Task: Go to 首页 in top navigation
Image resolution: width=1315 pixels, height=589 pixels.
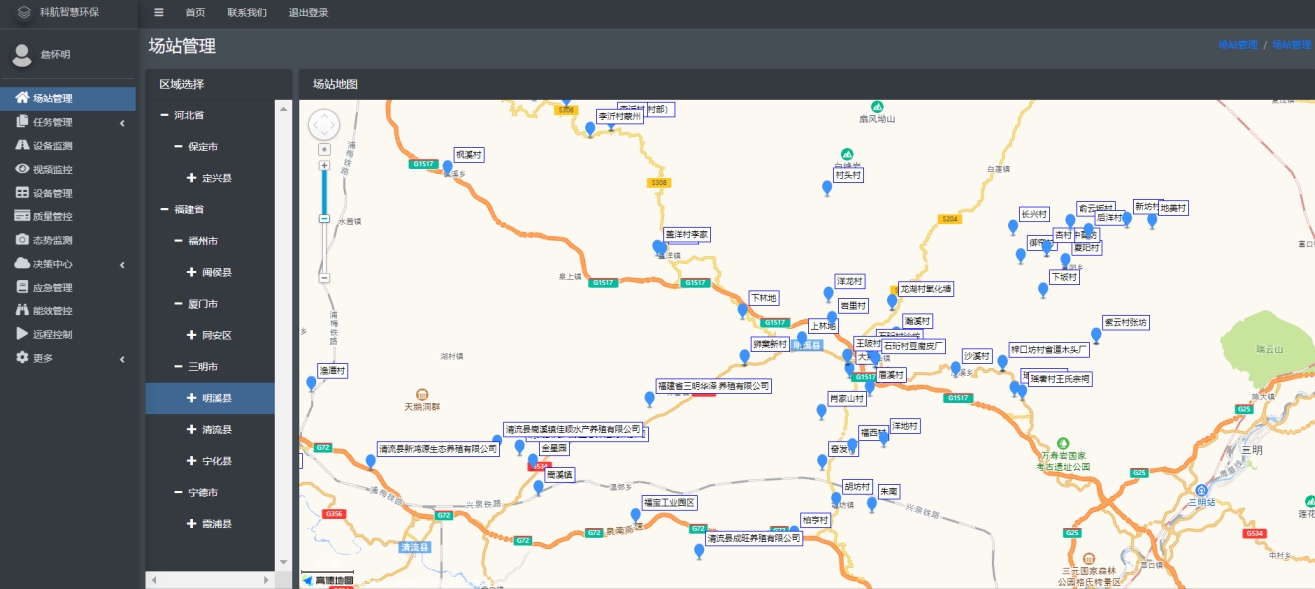Action: pyautogui.click(x=195, y=13)
